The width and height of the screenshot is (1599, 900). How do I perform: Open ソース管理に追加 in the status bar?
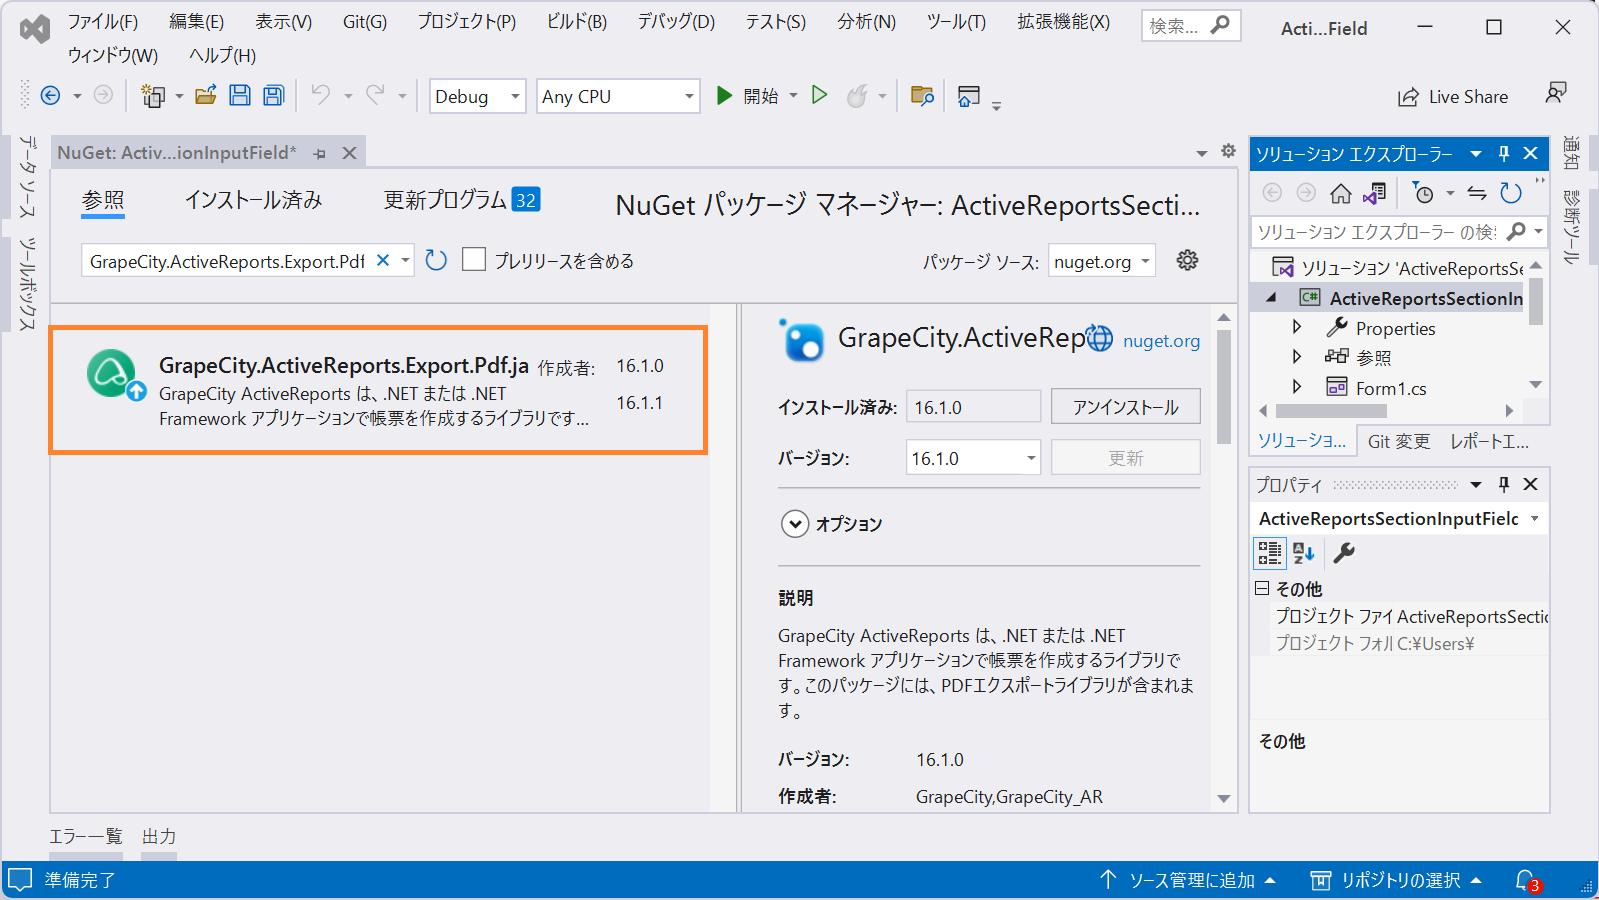click(x=1187, y=880)
